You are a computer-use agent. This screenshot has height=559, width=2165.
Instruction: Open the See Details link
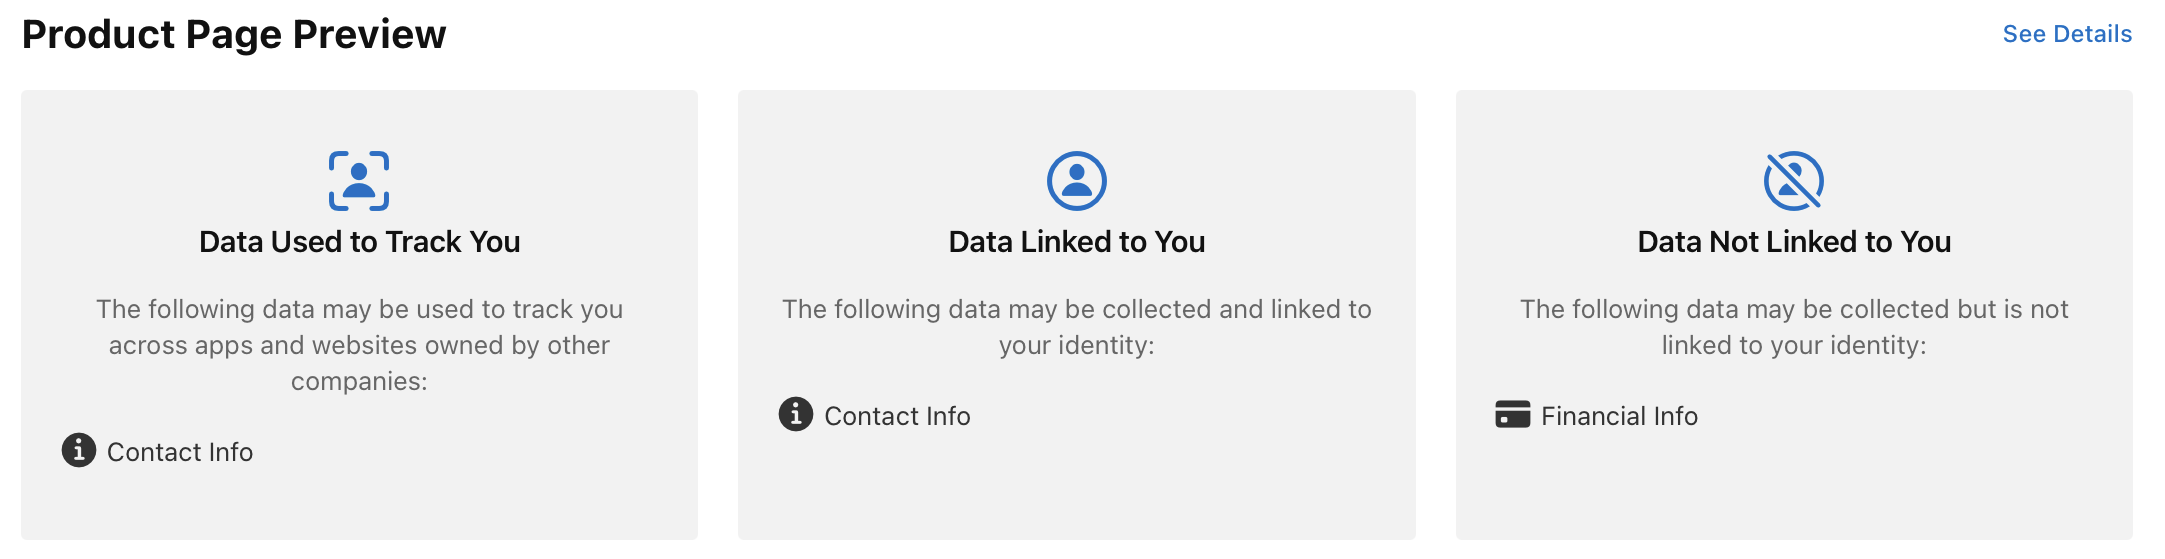[x=2066, y=34]
